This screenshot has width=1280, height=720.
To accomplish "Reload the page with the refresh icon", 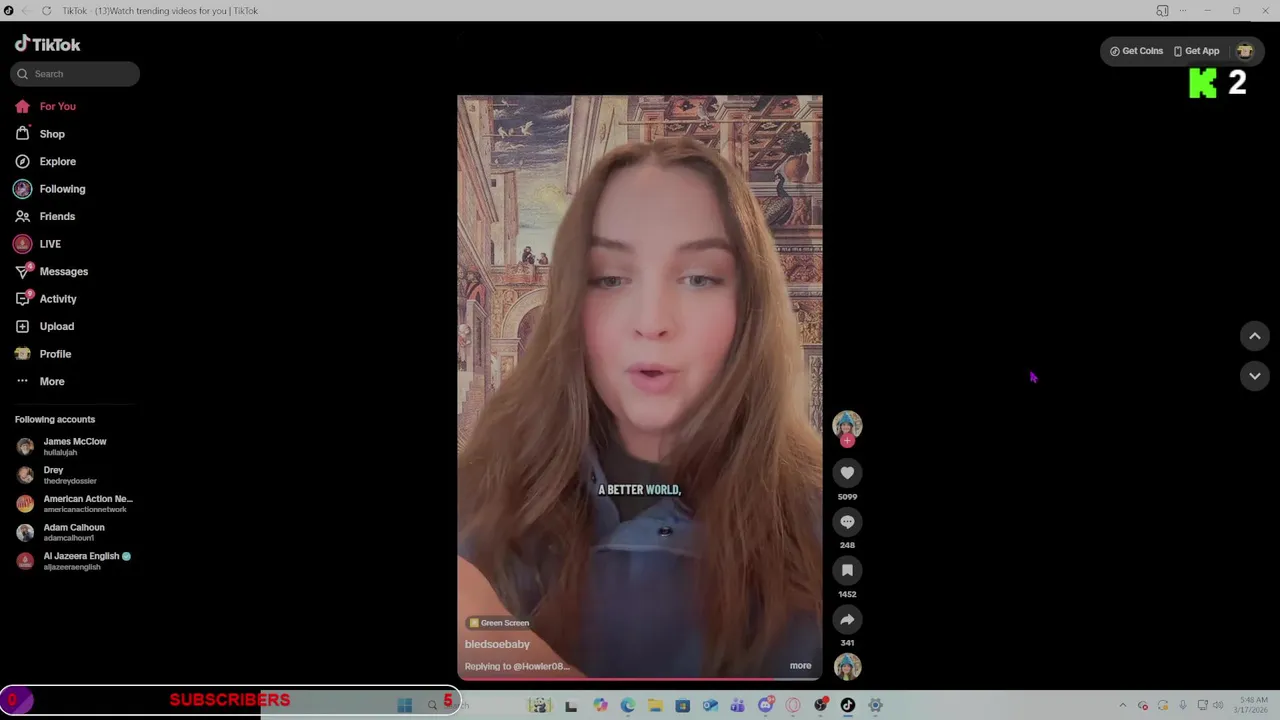I will point(46,11).
